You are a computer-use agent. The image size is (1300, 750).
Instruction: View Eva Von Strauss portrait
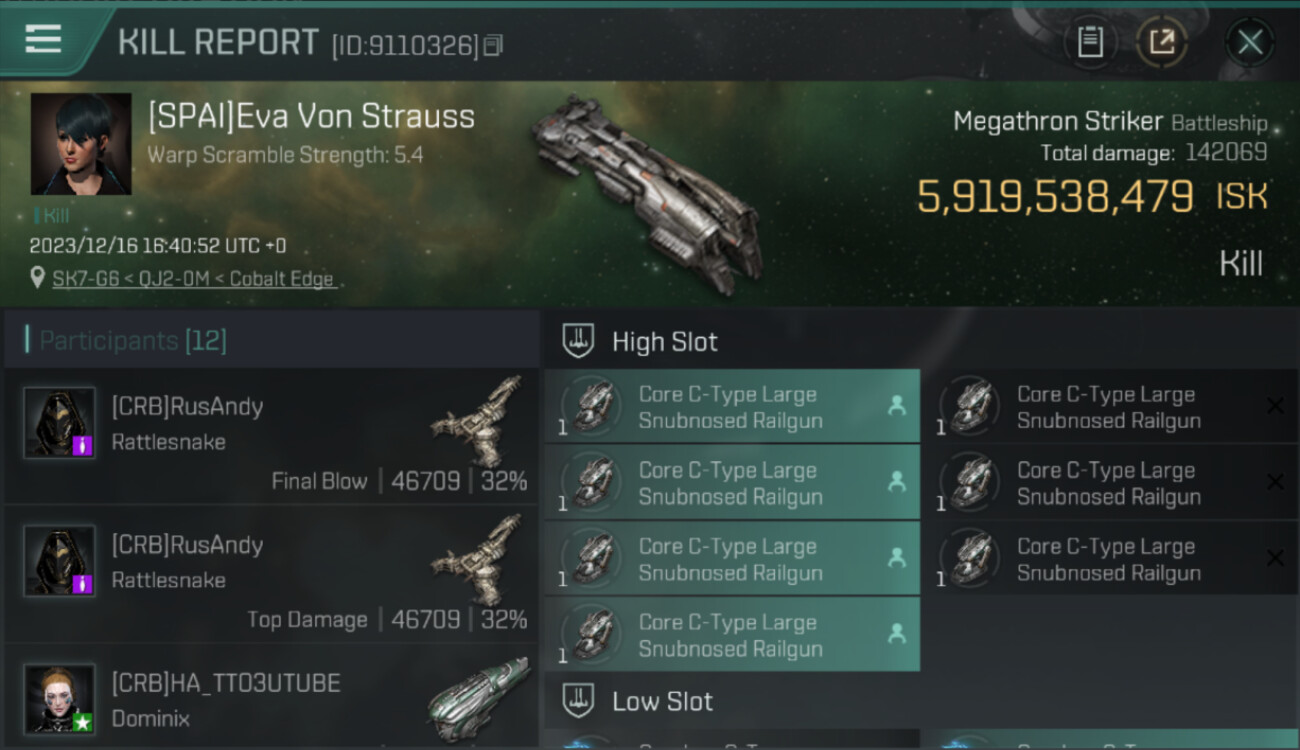click(81, 144)
